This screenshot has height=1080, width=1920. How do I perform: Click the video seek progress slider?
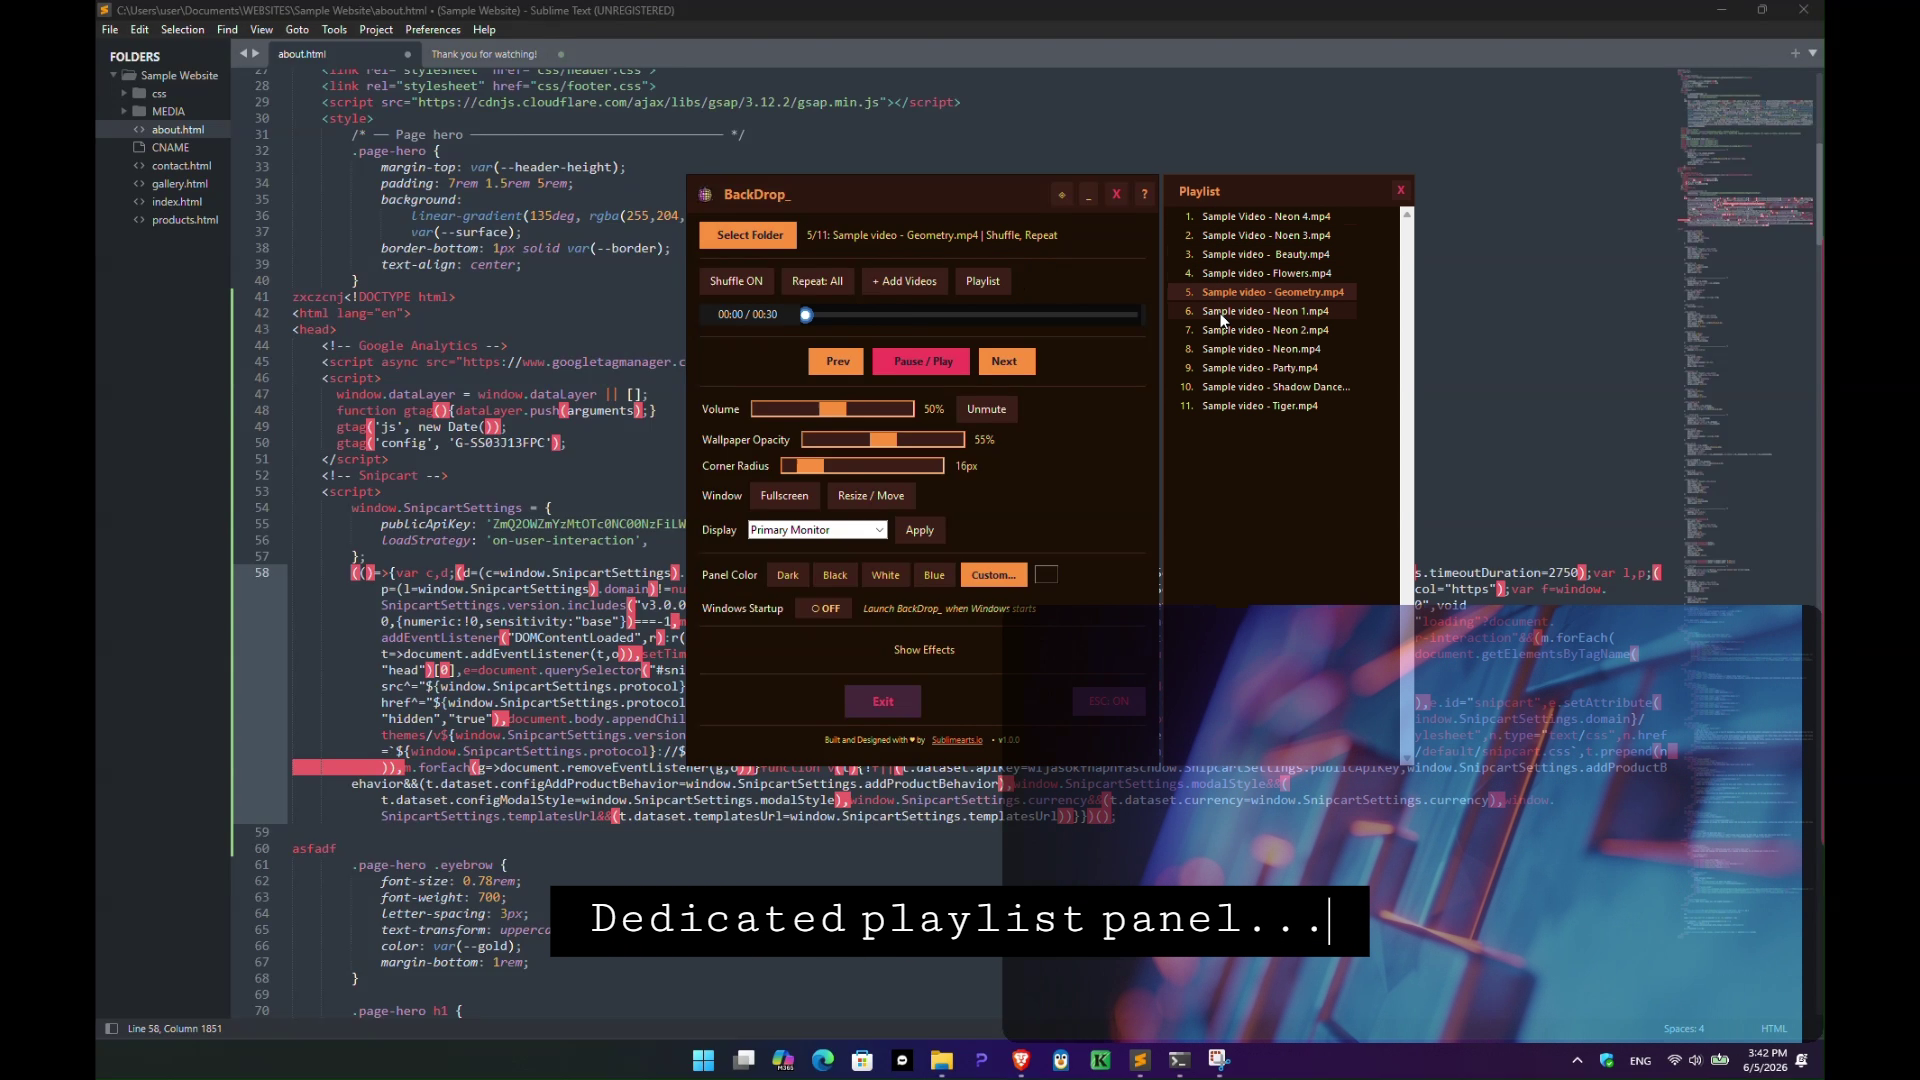coord(970,315)
